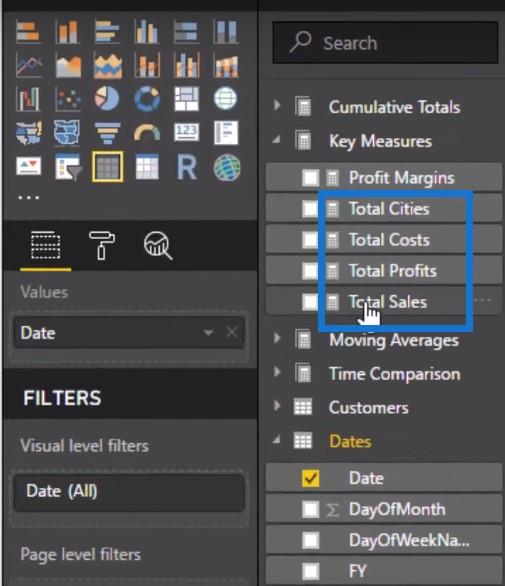Choose the donut chart visualization
Screen dimensions: 505x586
[x=147, y=99]
